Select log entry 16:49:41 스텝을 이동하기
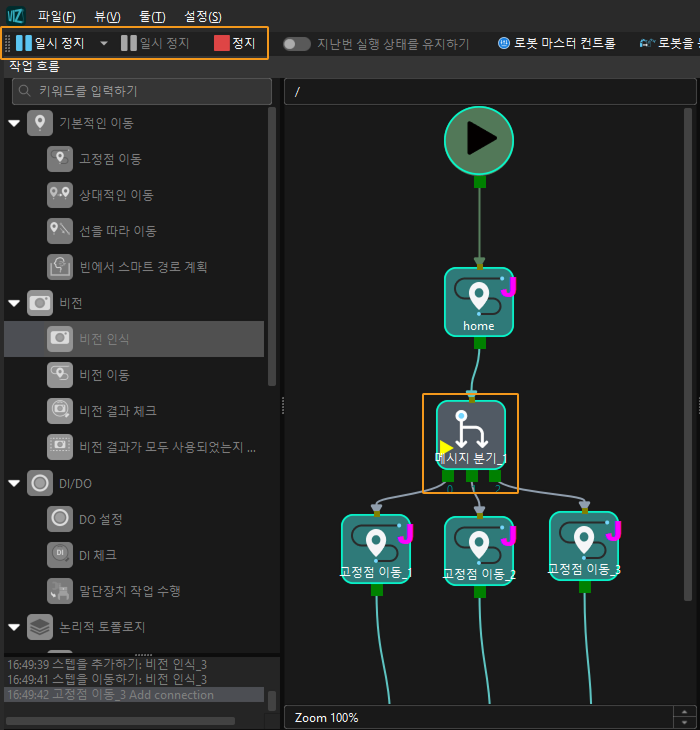Viewport: 700px width, 730px height. click(x=134, y=680)
